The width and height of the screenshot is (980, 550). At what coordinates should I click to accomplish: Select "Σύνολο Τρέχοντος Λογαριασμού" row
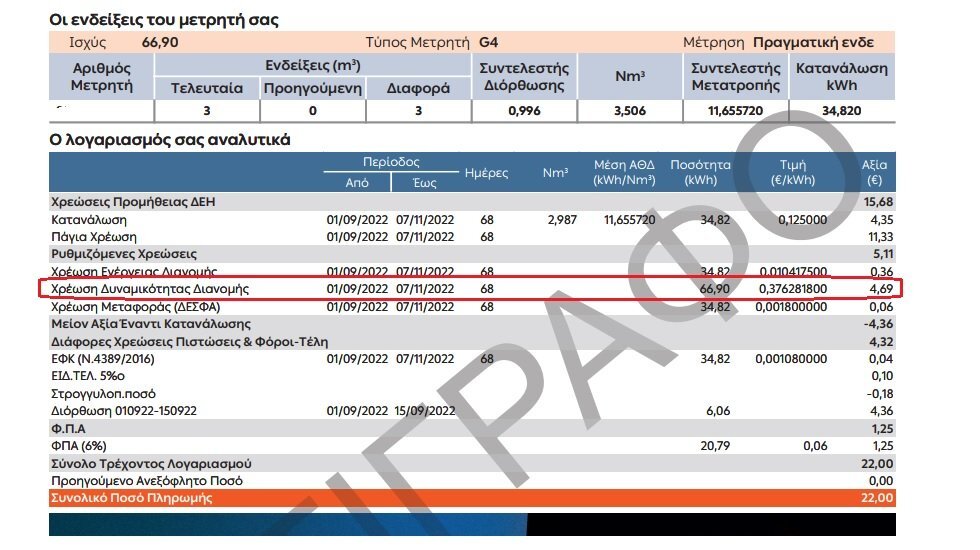tap(472, 464)
